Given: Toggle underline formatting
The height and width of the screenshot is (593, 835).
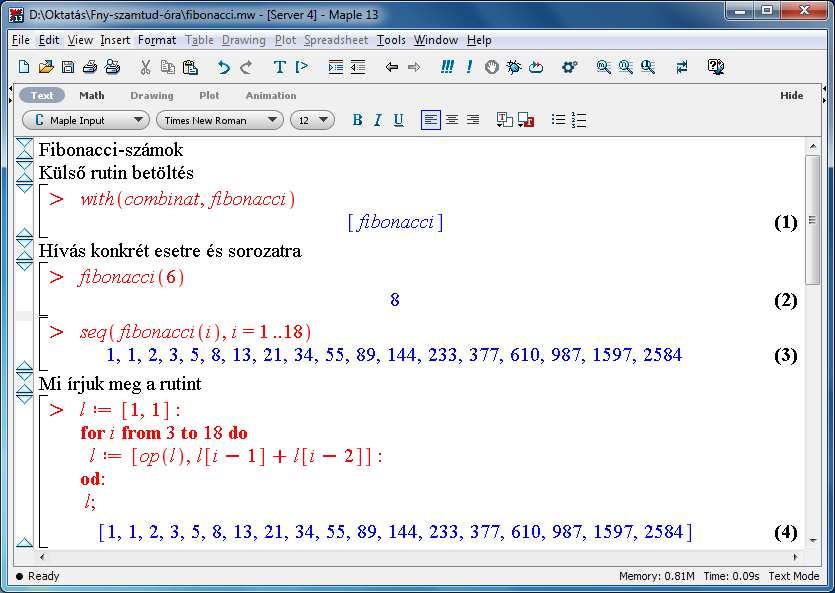Looking at the screenshot, I should (x=398, y=120).
